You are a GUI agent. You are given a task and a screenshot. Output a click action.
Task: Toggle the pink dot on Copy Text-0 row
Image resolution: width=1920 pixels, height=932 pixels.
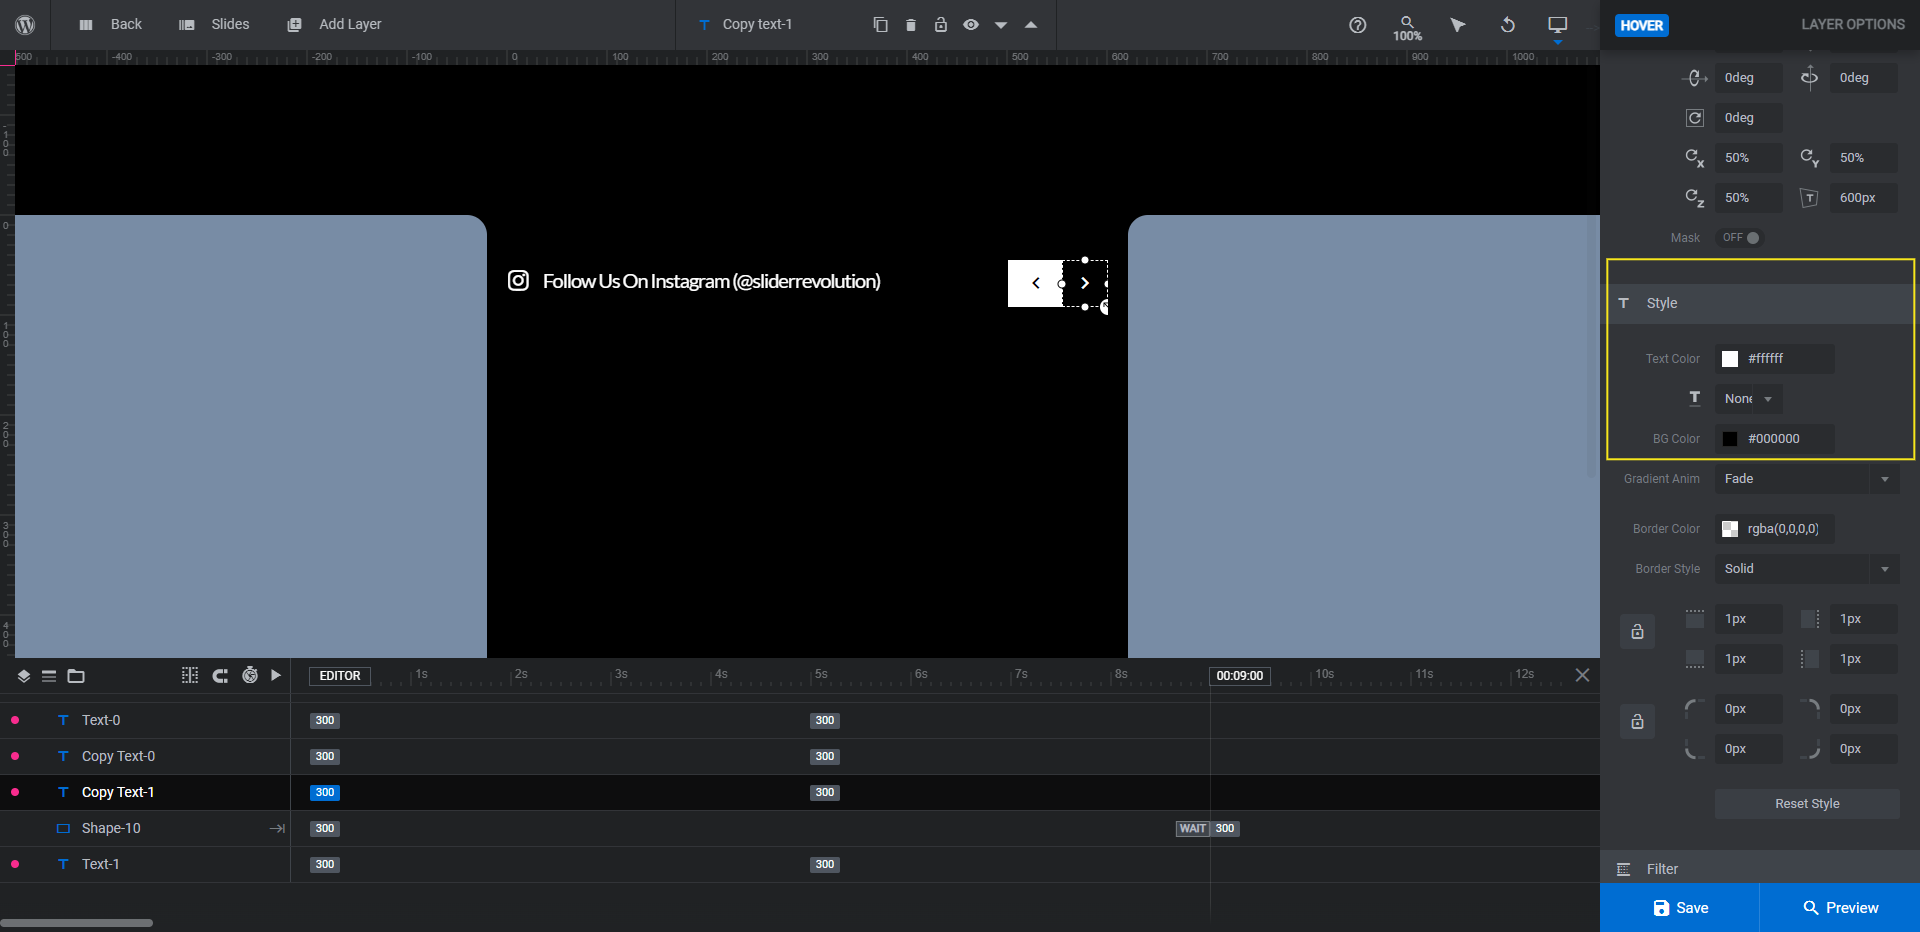point(15,756)
